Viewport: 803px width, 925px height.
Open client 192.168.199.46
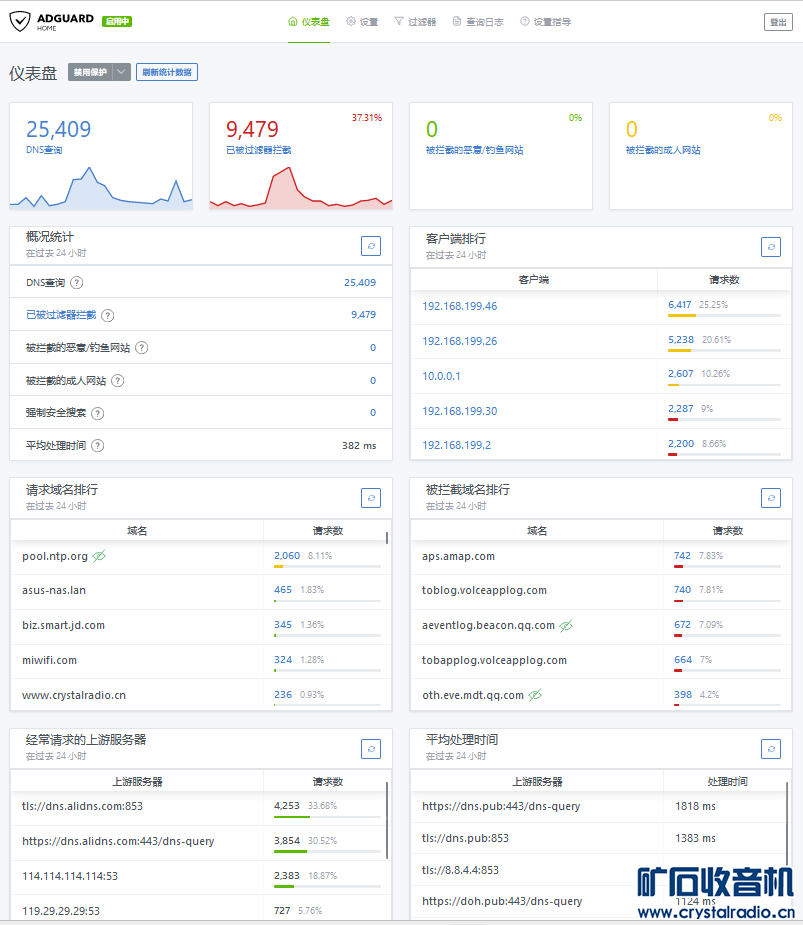[460, 306]
